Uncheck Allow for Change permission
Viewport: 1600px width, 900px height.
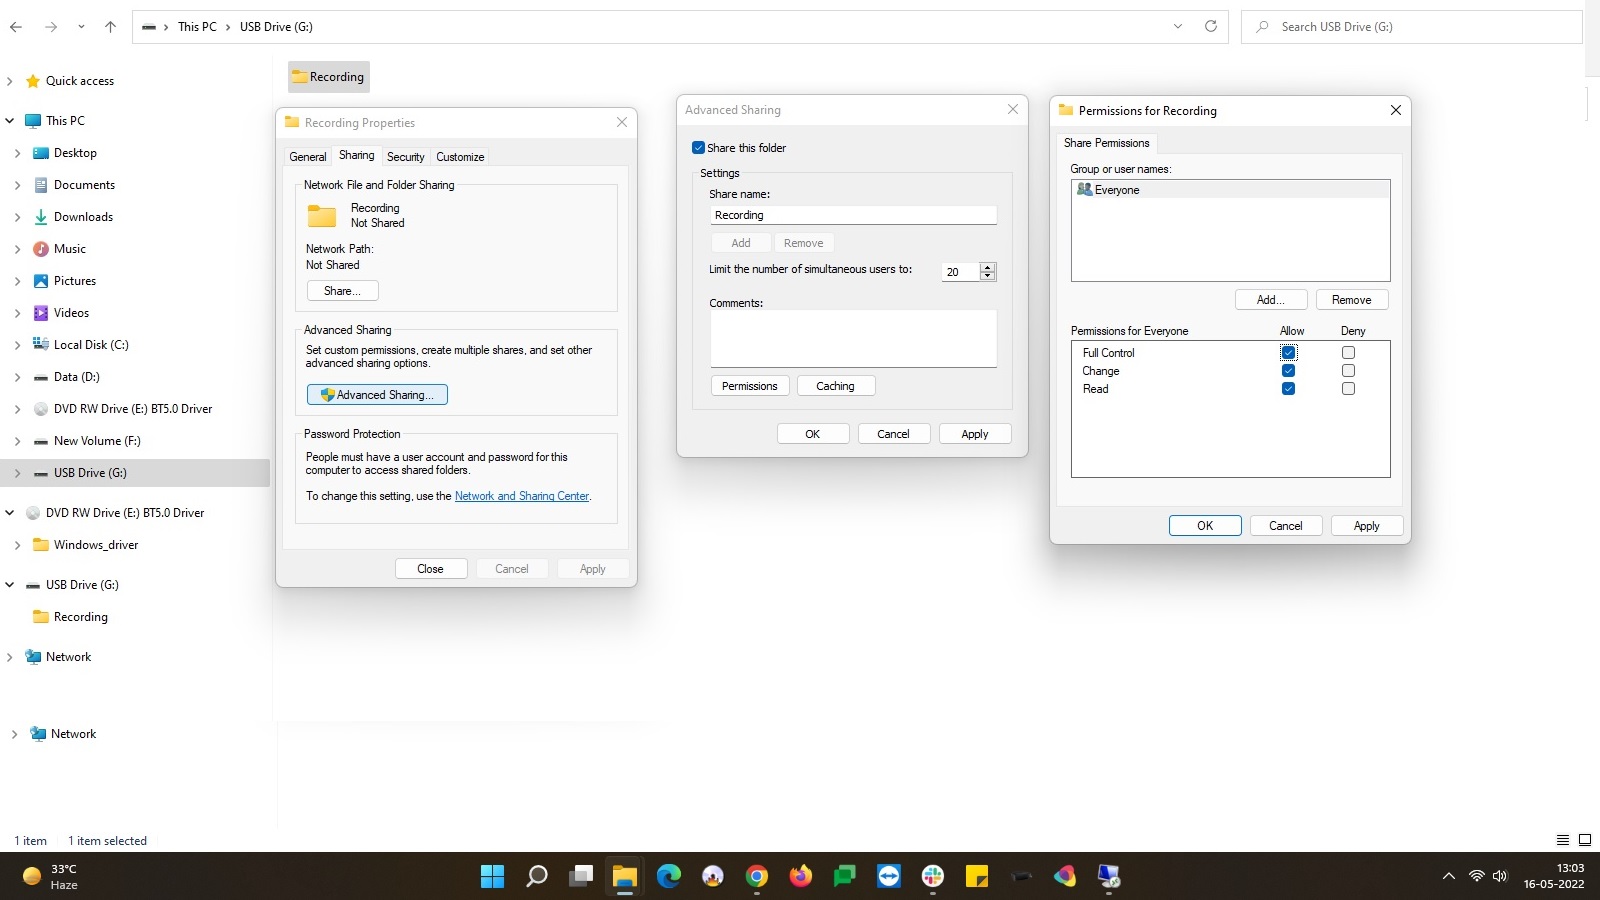click(x=1288, y=370)
